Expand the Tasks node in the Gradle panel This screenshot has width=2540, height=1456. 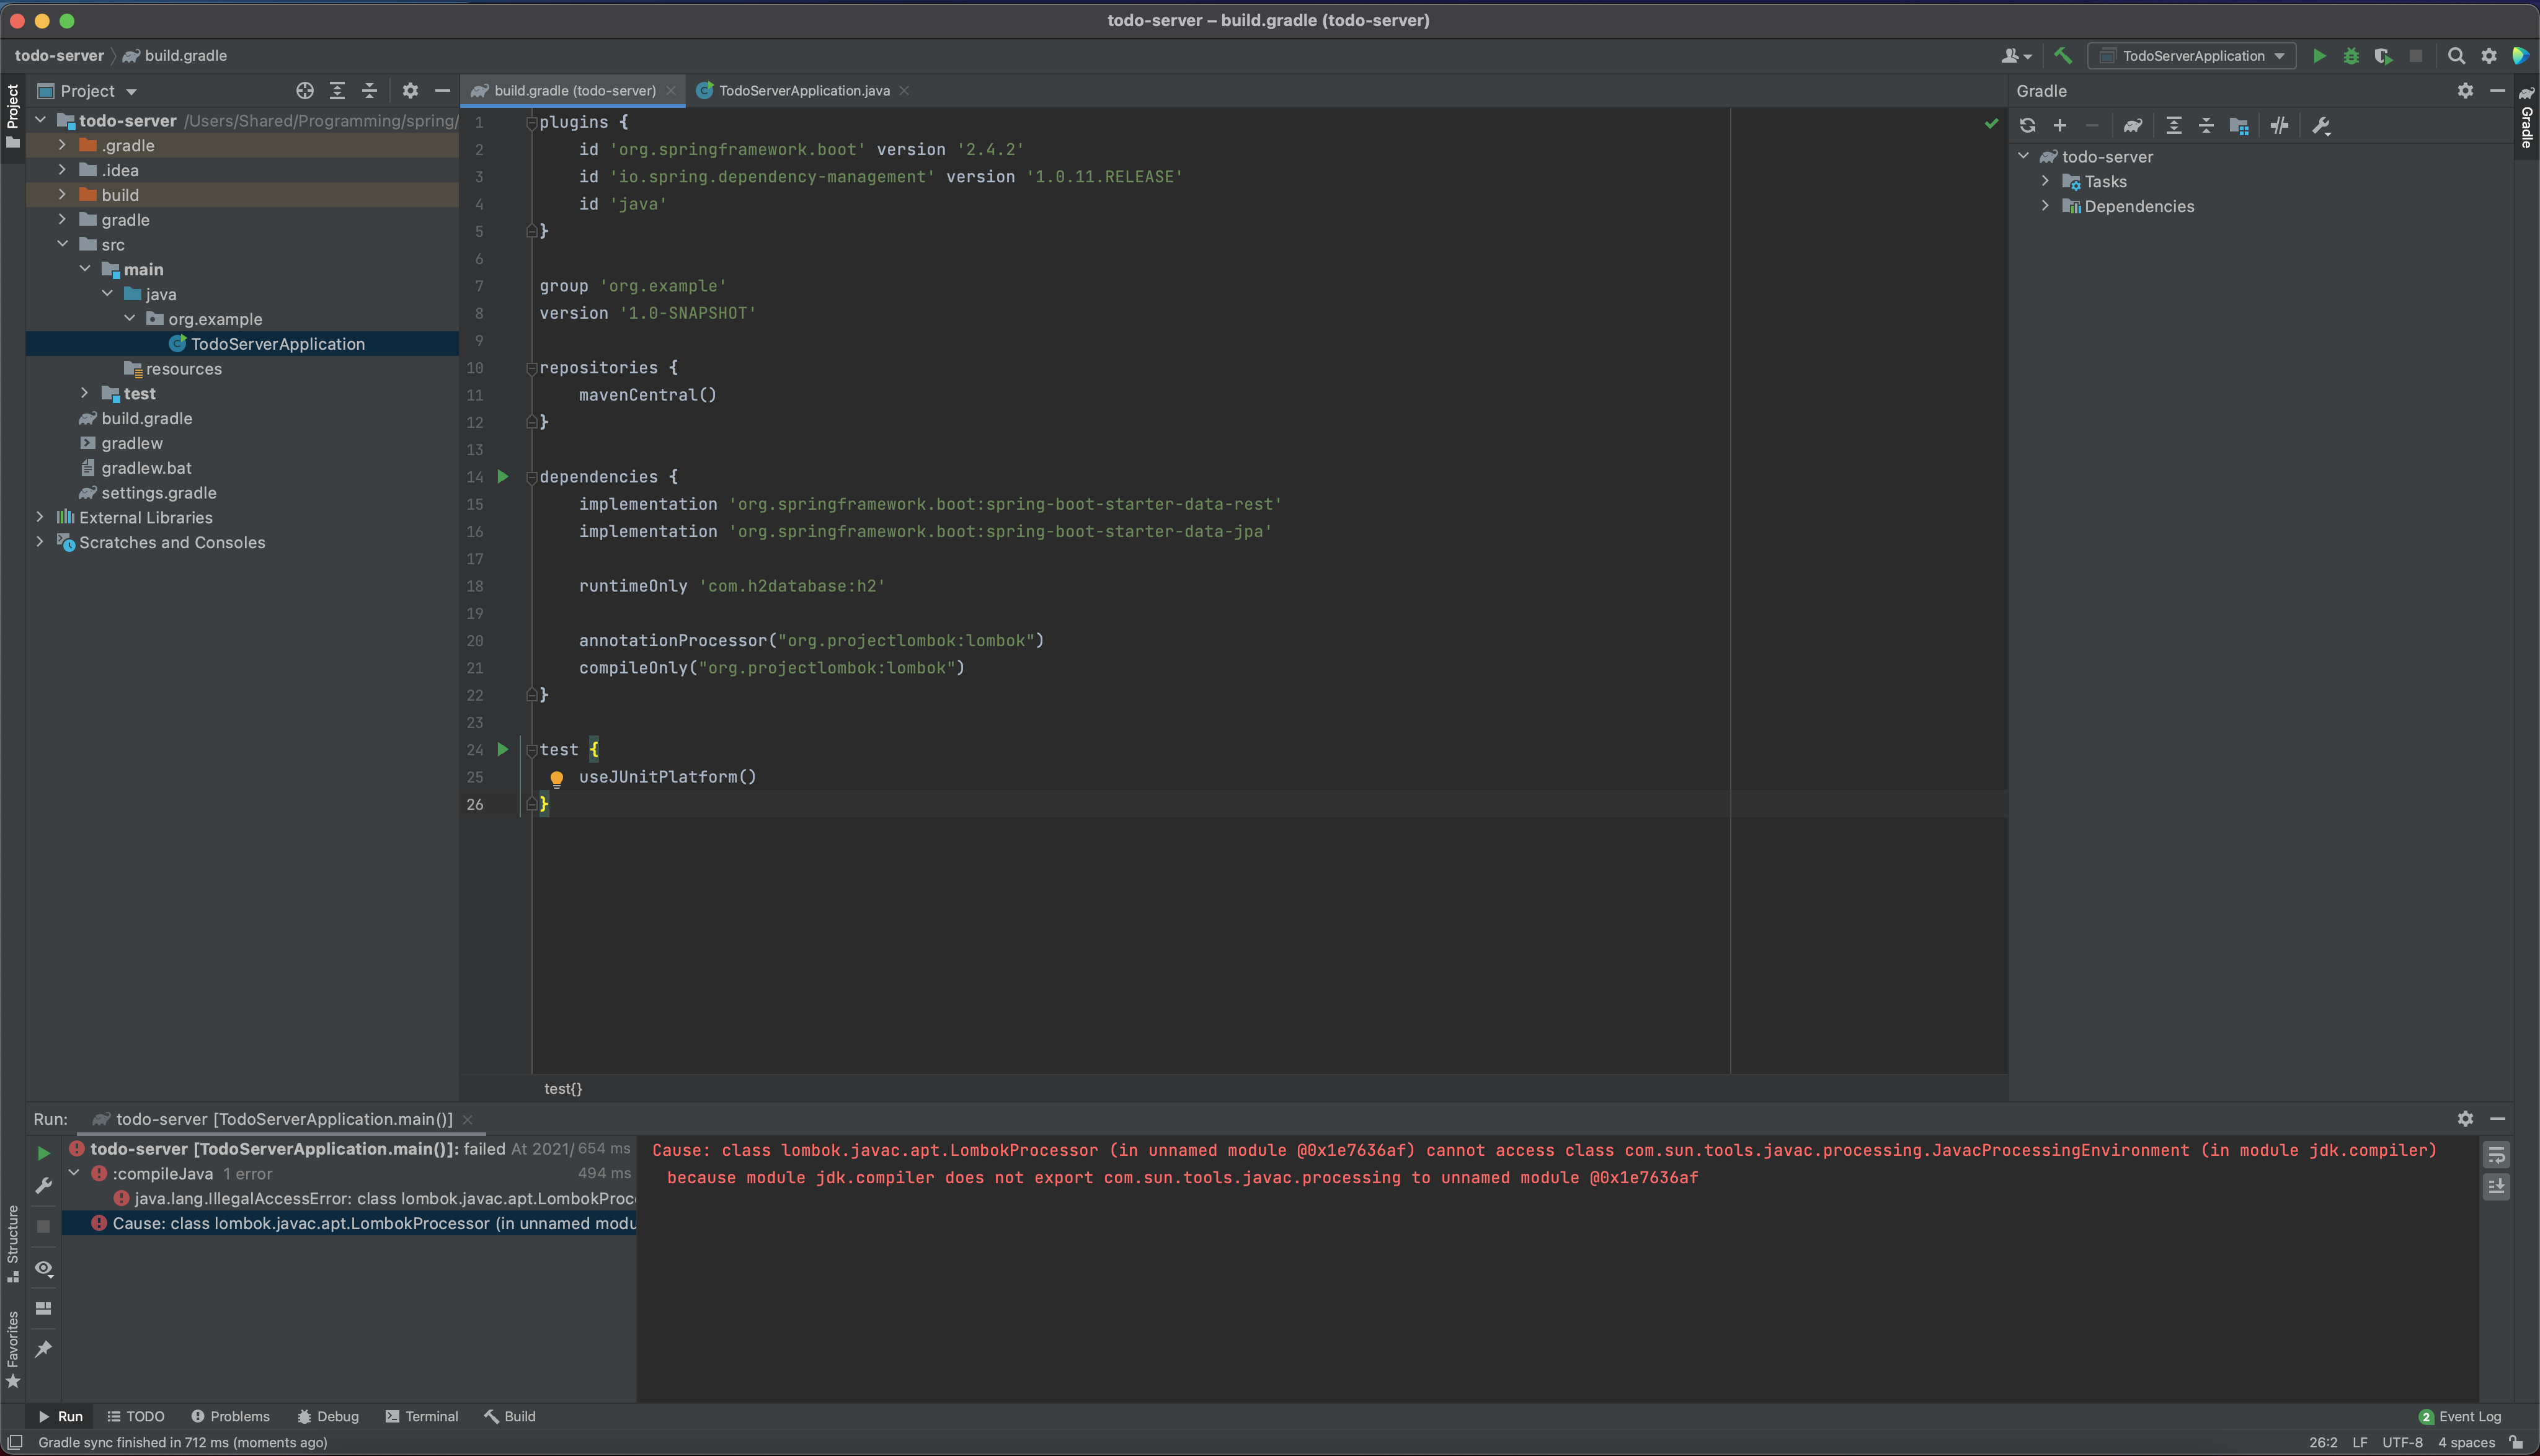click(x=2046, y=181)
